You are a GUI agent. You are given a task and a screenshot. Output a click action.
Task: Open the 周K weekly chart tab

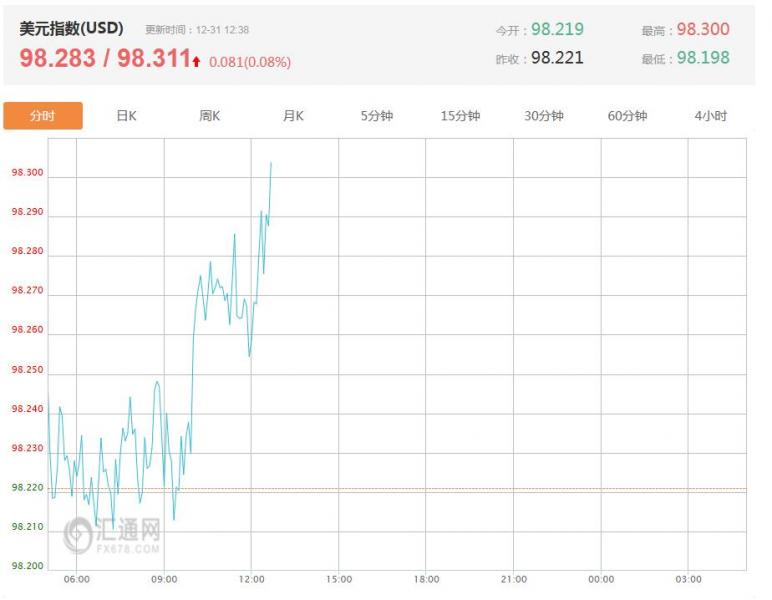click(209, 116)
